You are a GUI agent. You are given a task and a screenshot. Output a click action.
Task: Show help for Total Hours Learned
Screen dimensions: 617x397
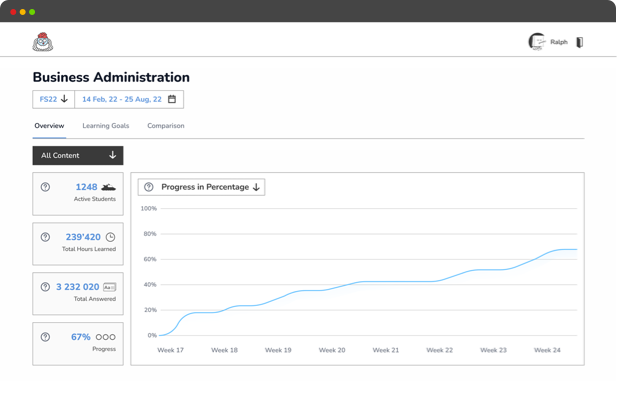(x=45, y=237)
